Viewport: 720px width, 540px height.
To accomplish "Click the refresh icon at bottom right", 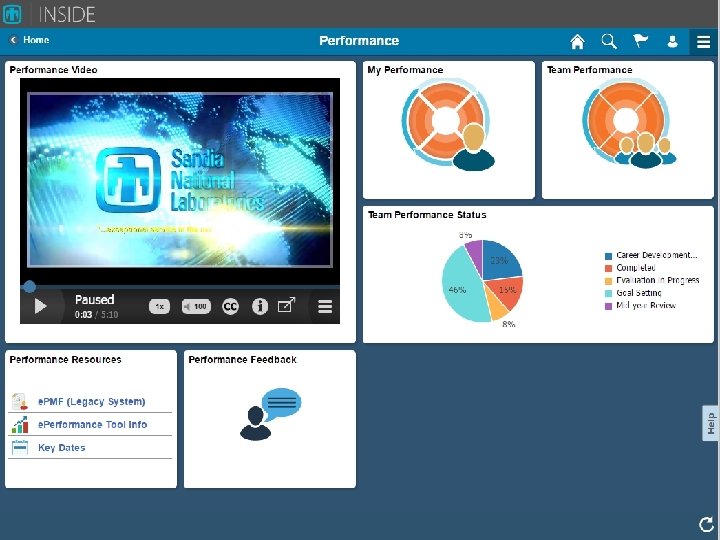I will 706,524.
